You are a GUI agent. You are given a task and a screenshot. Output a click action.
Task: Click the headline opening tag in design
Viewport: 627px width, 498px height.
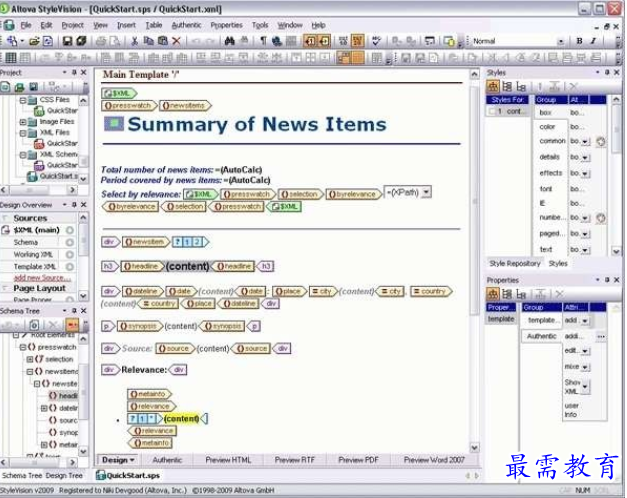click(142, 266)
